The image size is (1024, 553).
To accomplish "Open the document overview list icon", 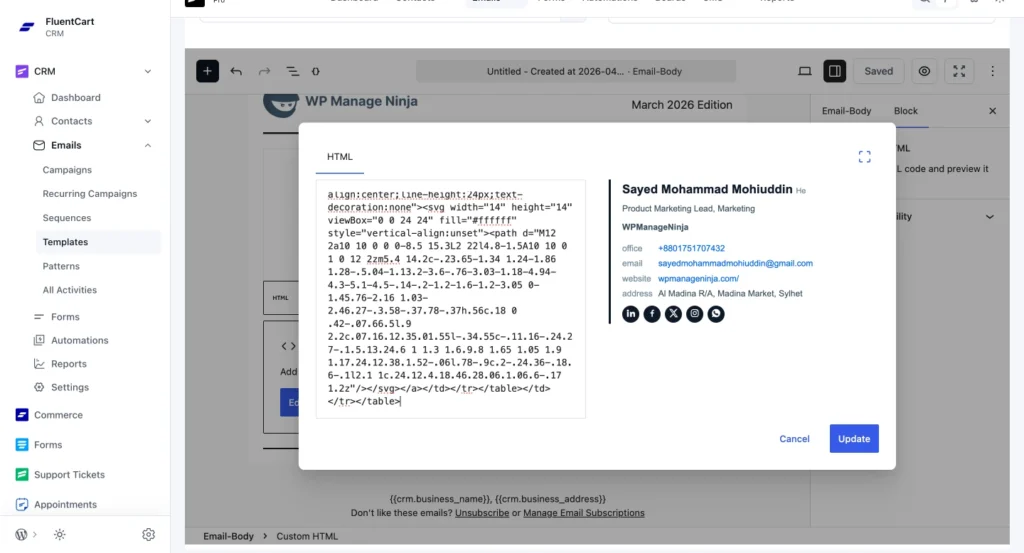I will click(x=292, y=71).
